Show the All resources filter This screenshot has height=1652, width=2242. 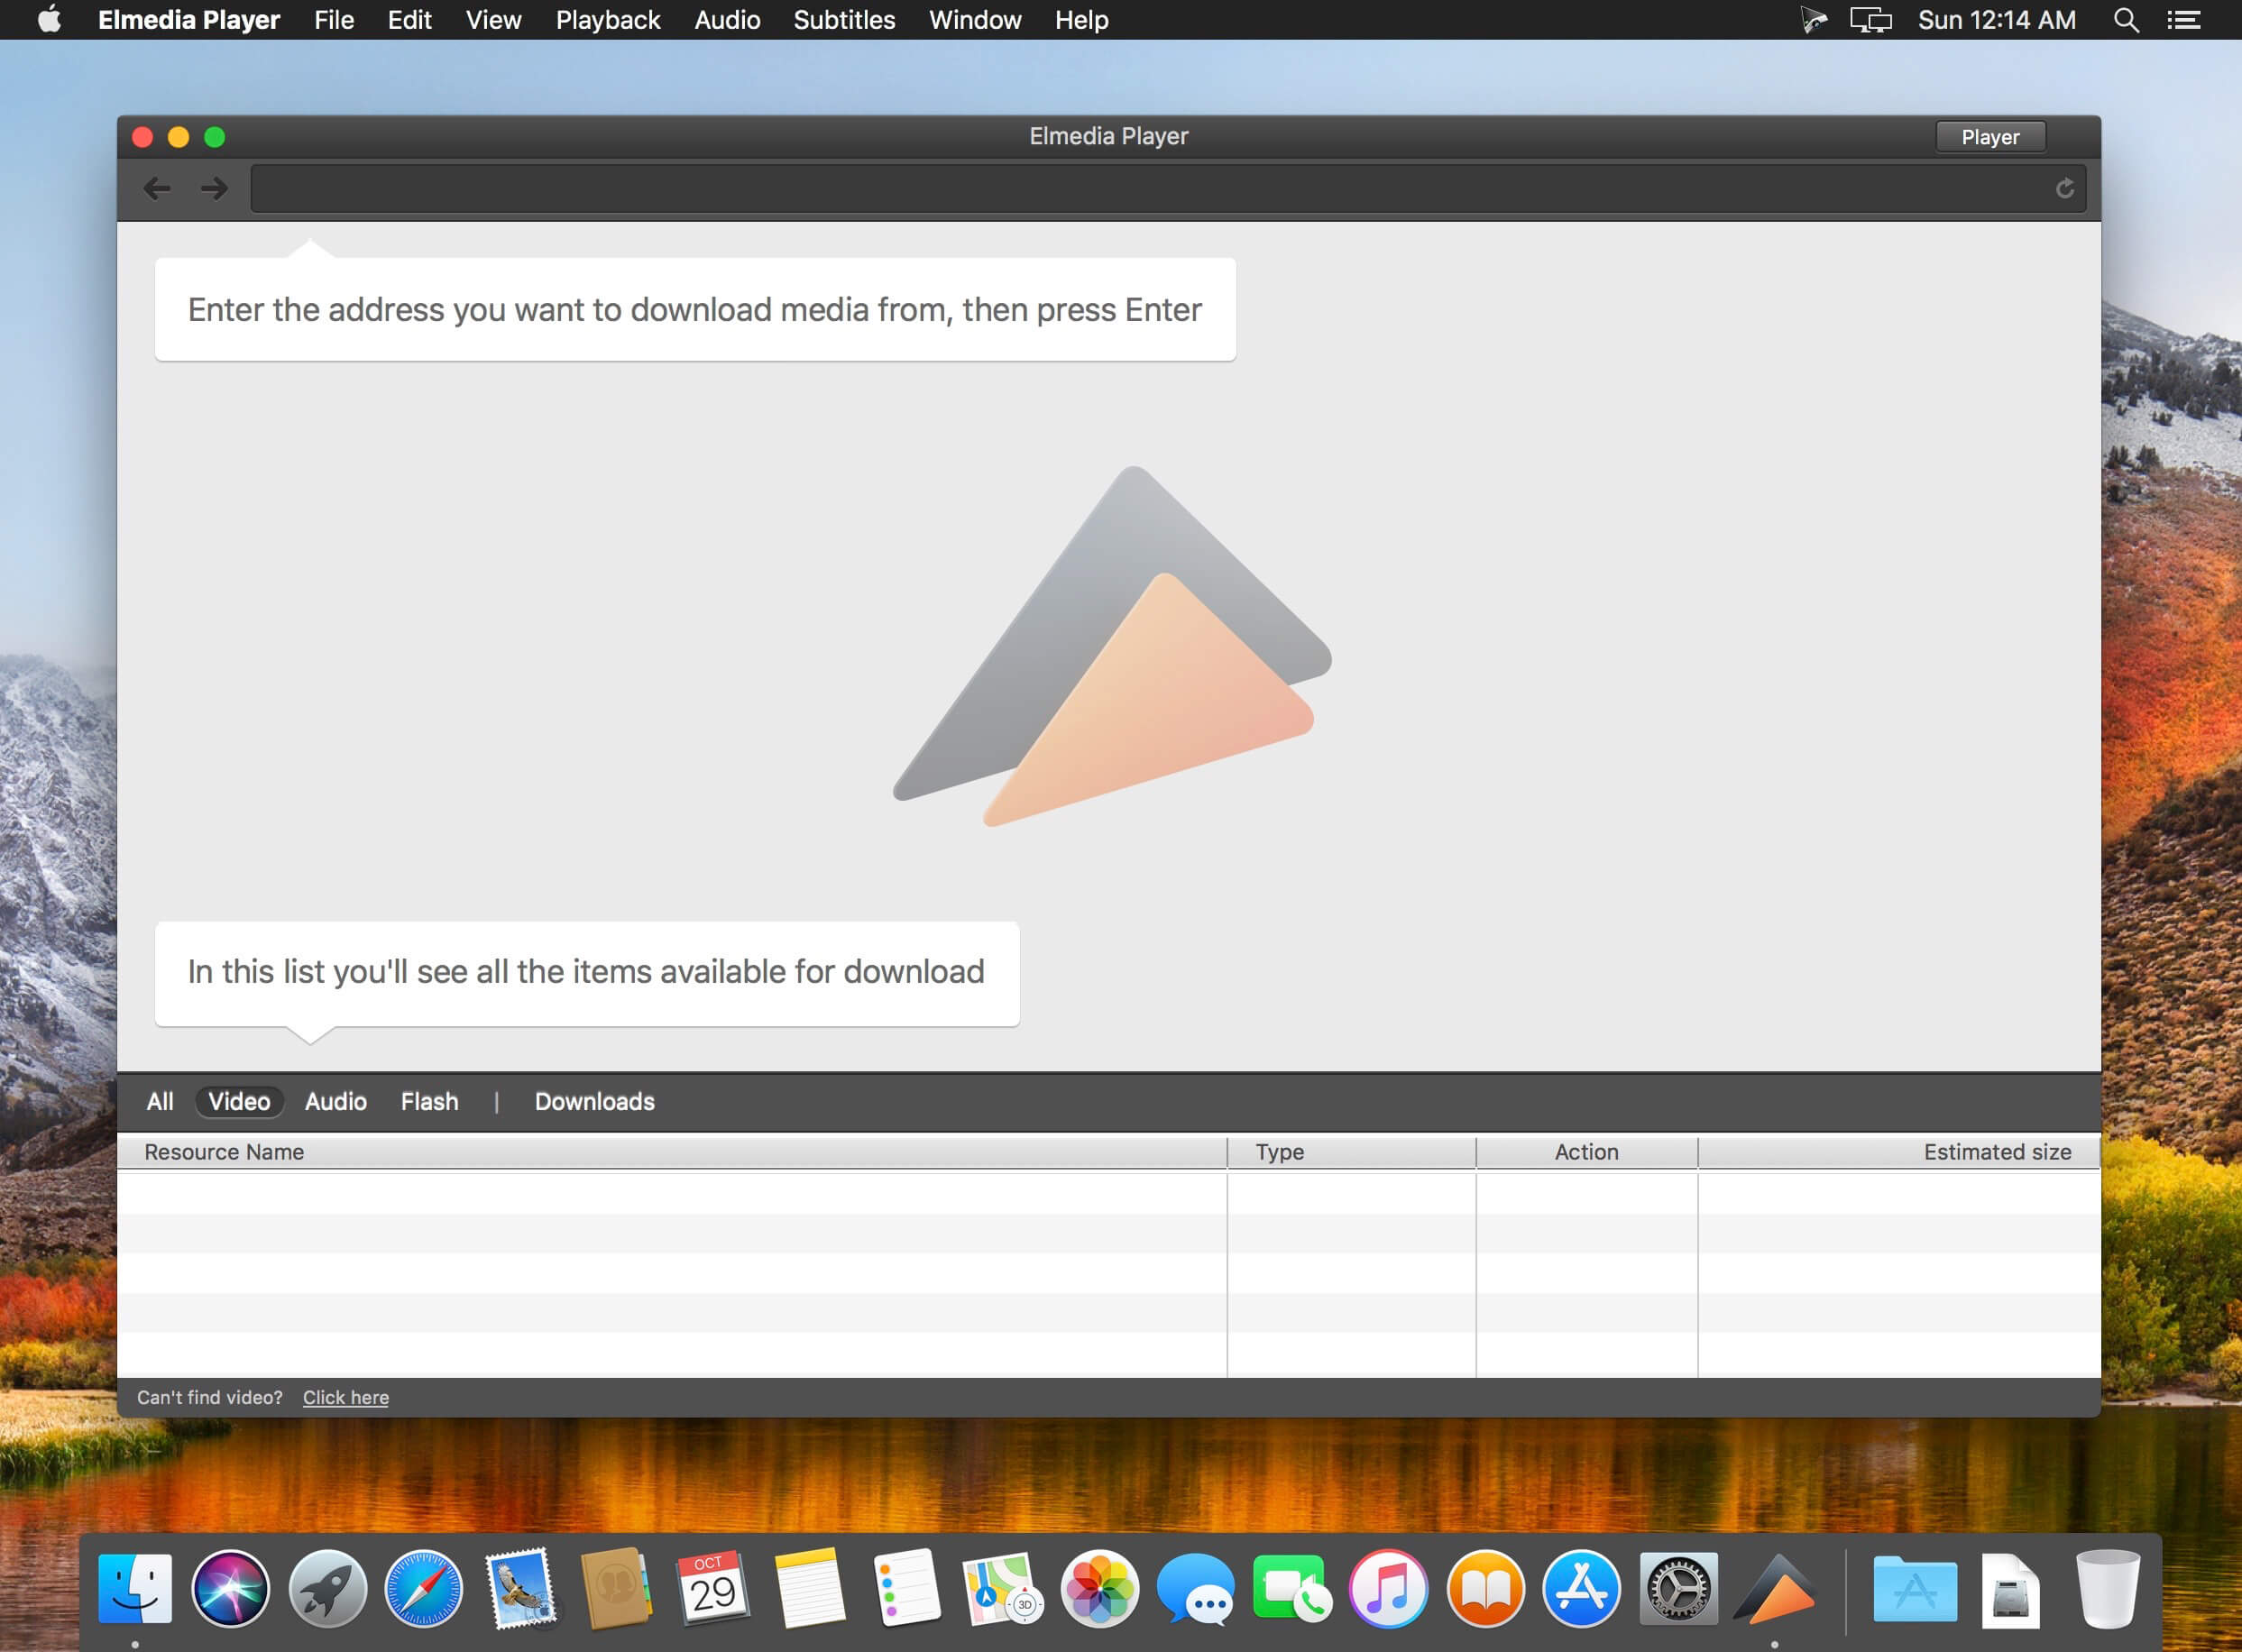[x=160, y=1101]
